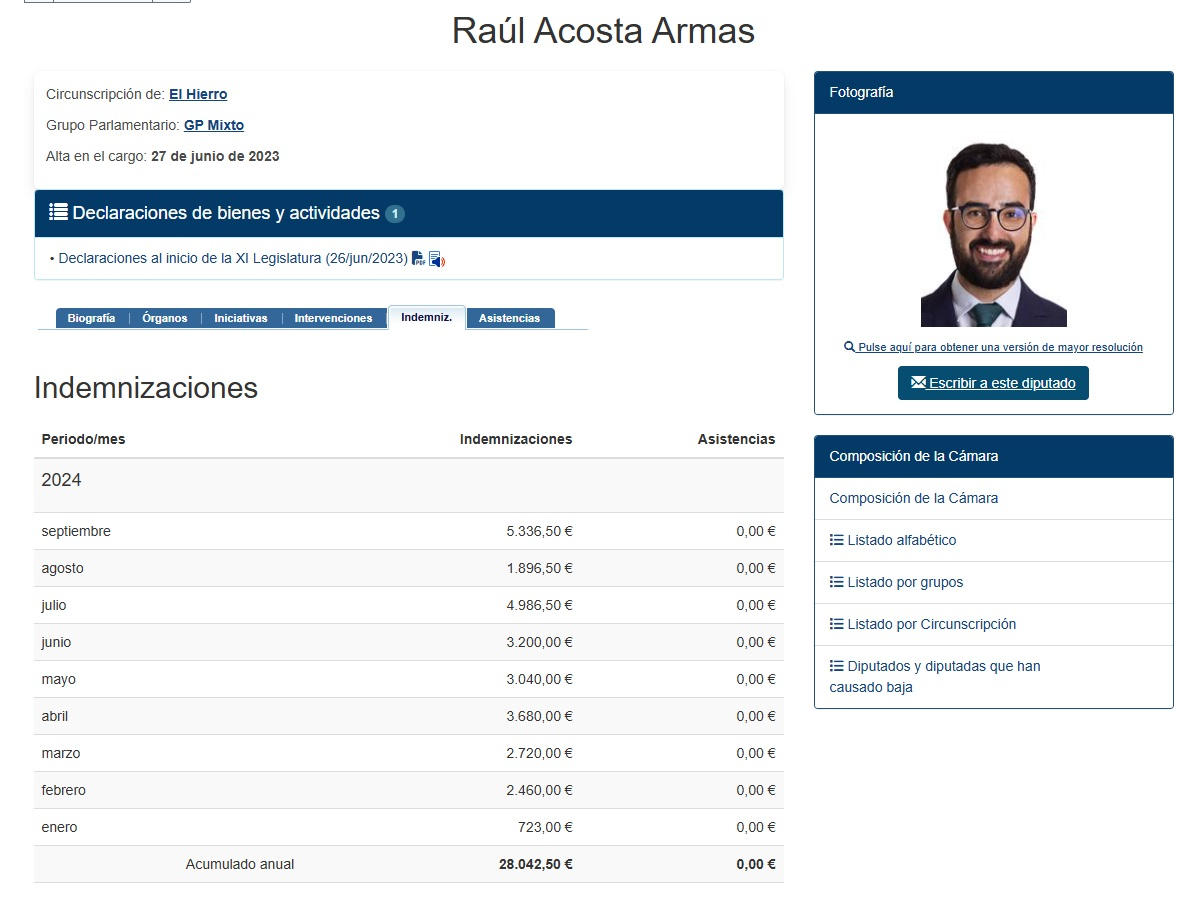The height and width of the screenshot is (897, 1179).
Task: Open the PDF icon for XI Legislatura declaration
Action: pos(418,259)
